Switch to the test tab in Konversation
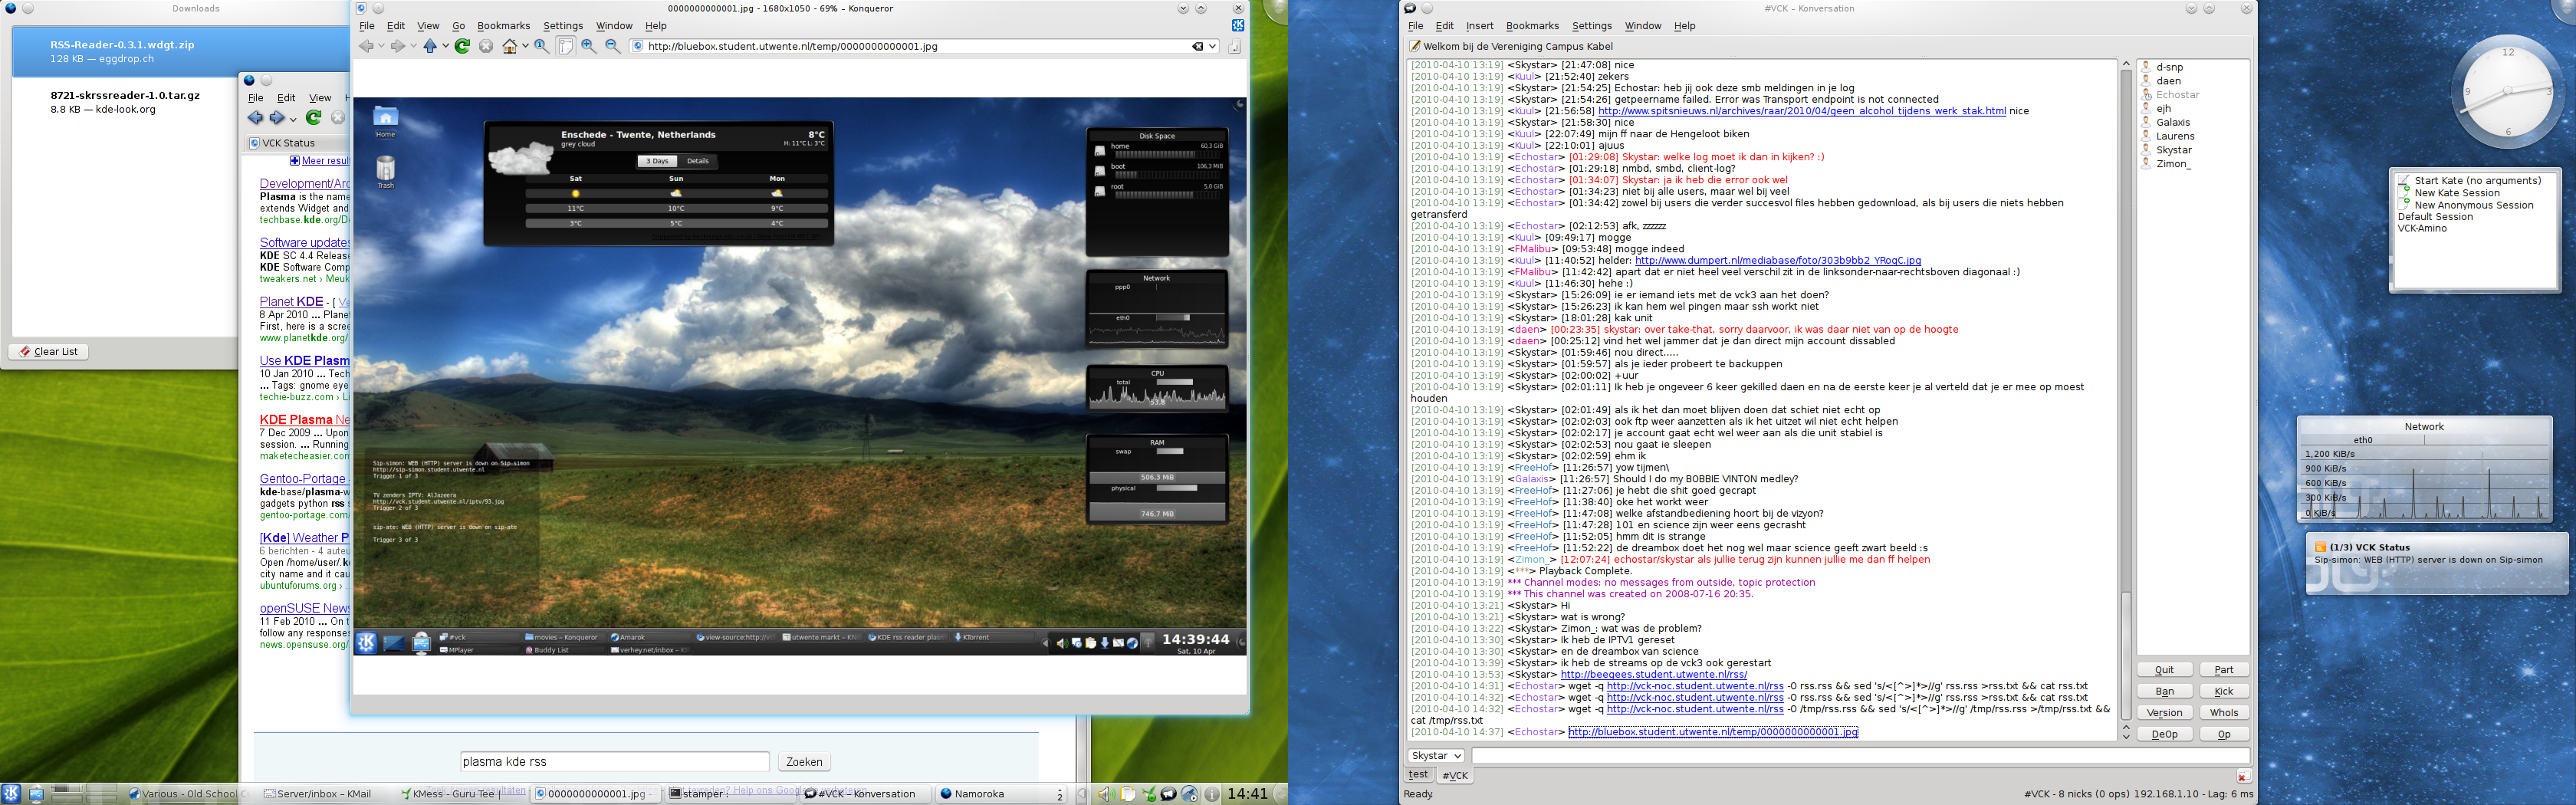 click(1418, 775)
